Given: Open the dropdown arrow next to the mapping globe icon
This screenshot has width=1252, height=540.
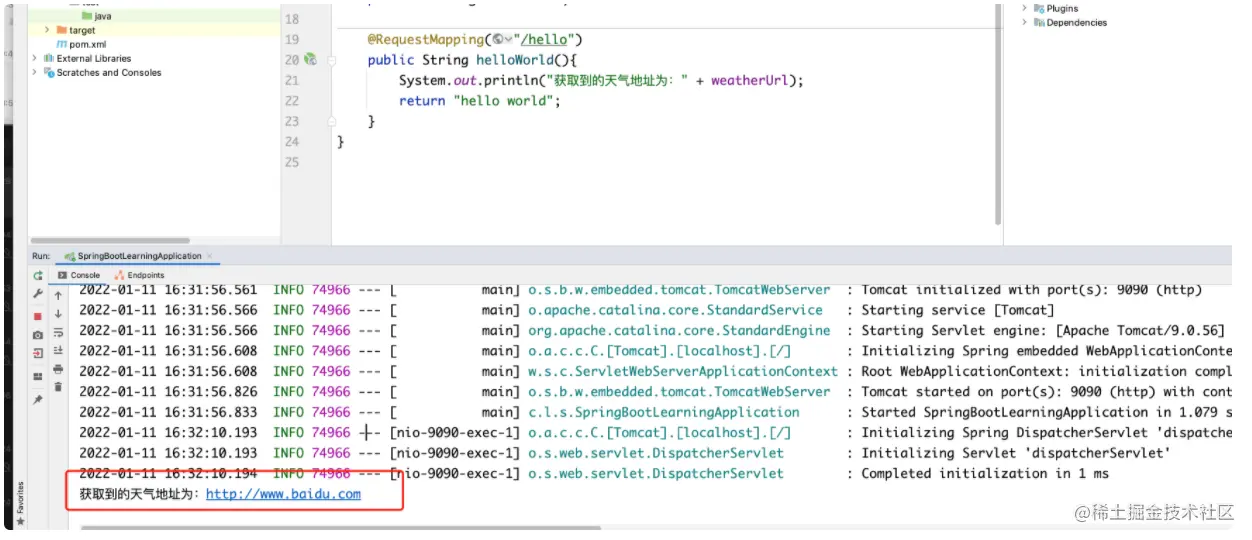Looking at the screenshot, I should (508, 40).
